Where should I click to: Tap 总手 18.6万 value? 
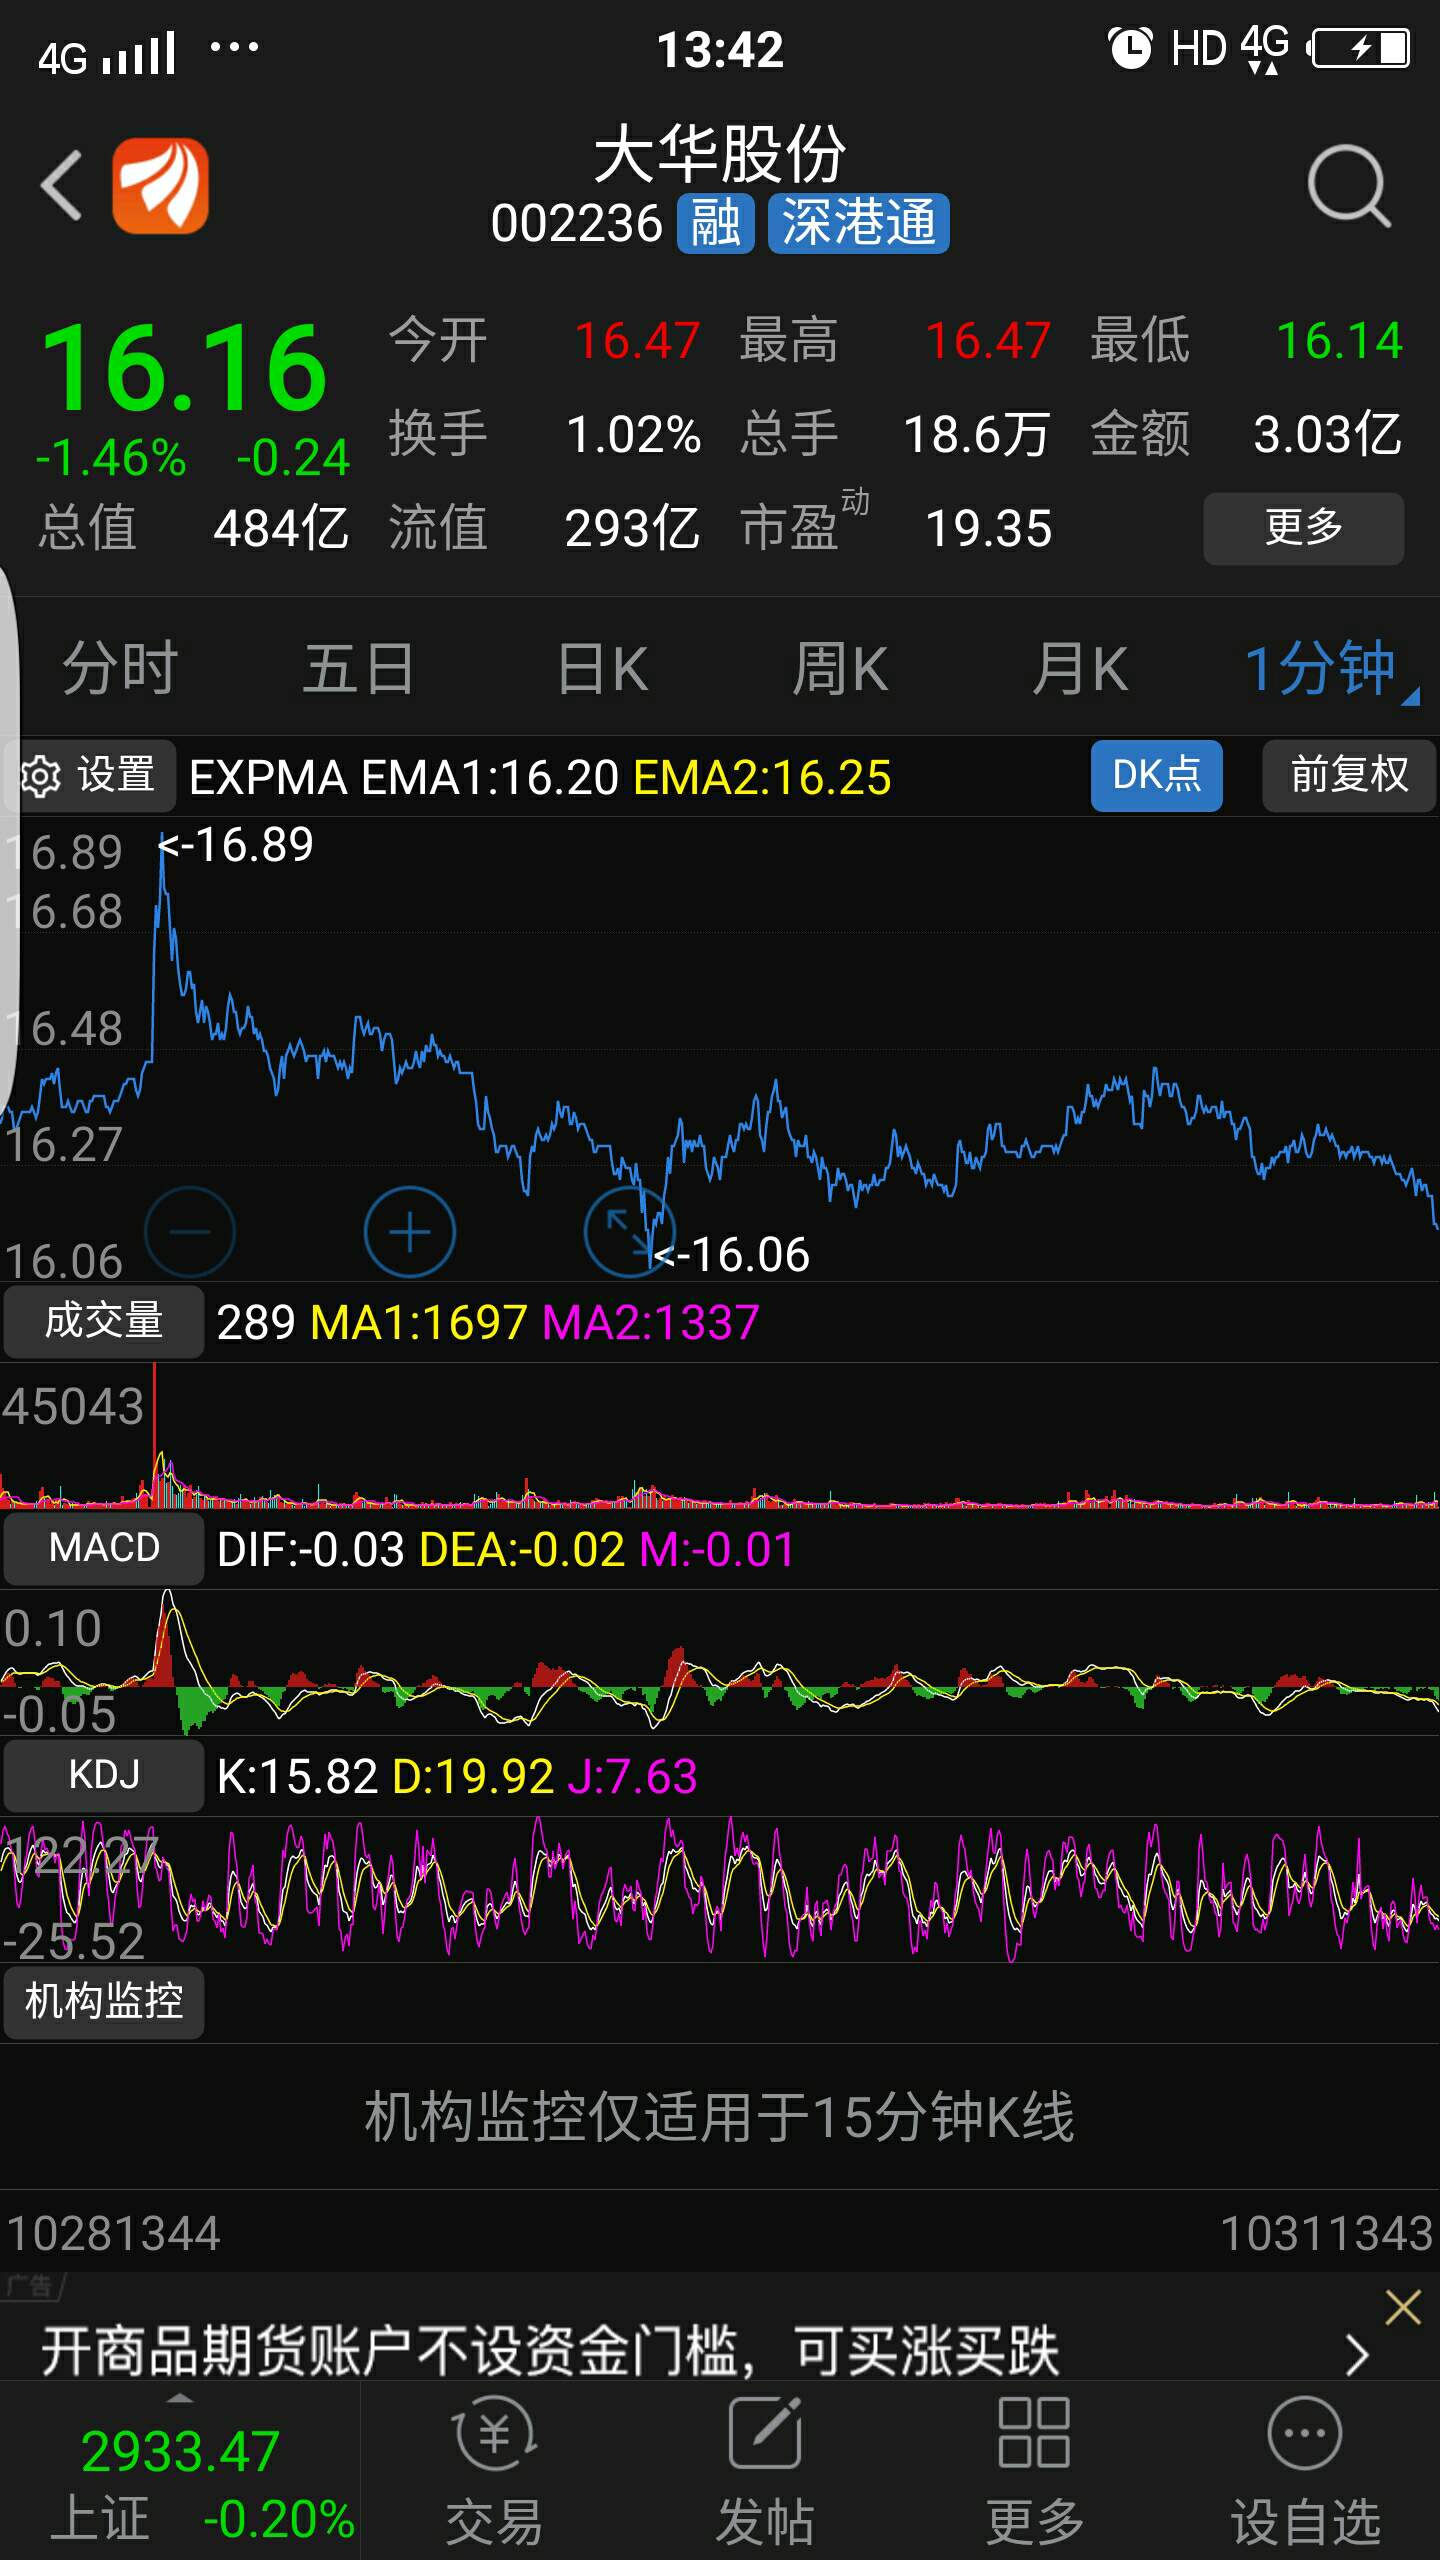[976, 434]
